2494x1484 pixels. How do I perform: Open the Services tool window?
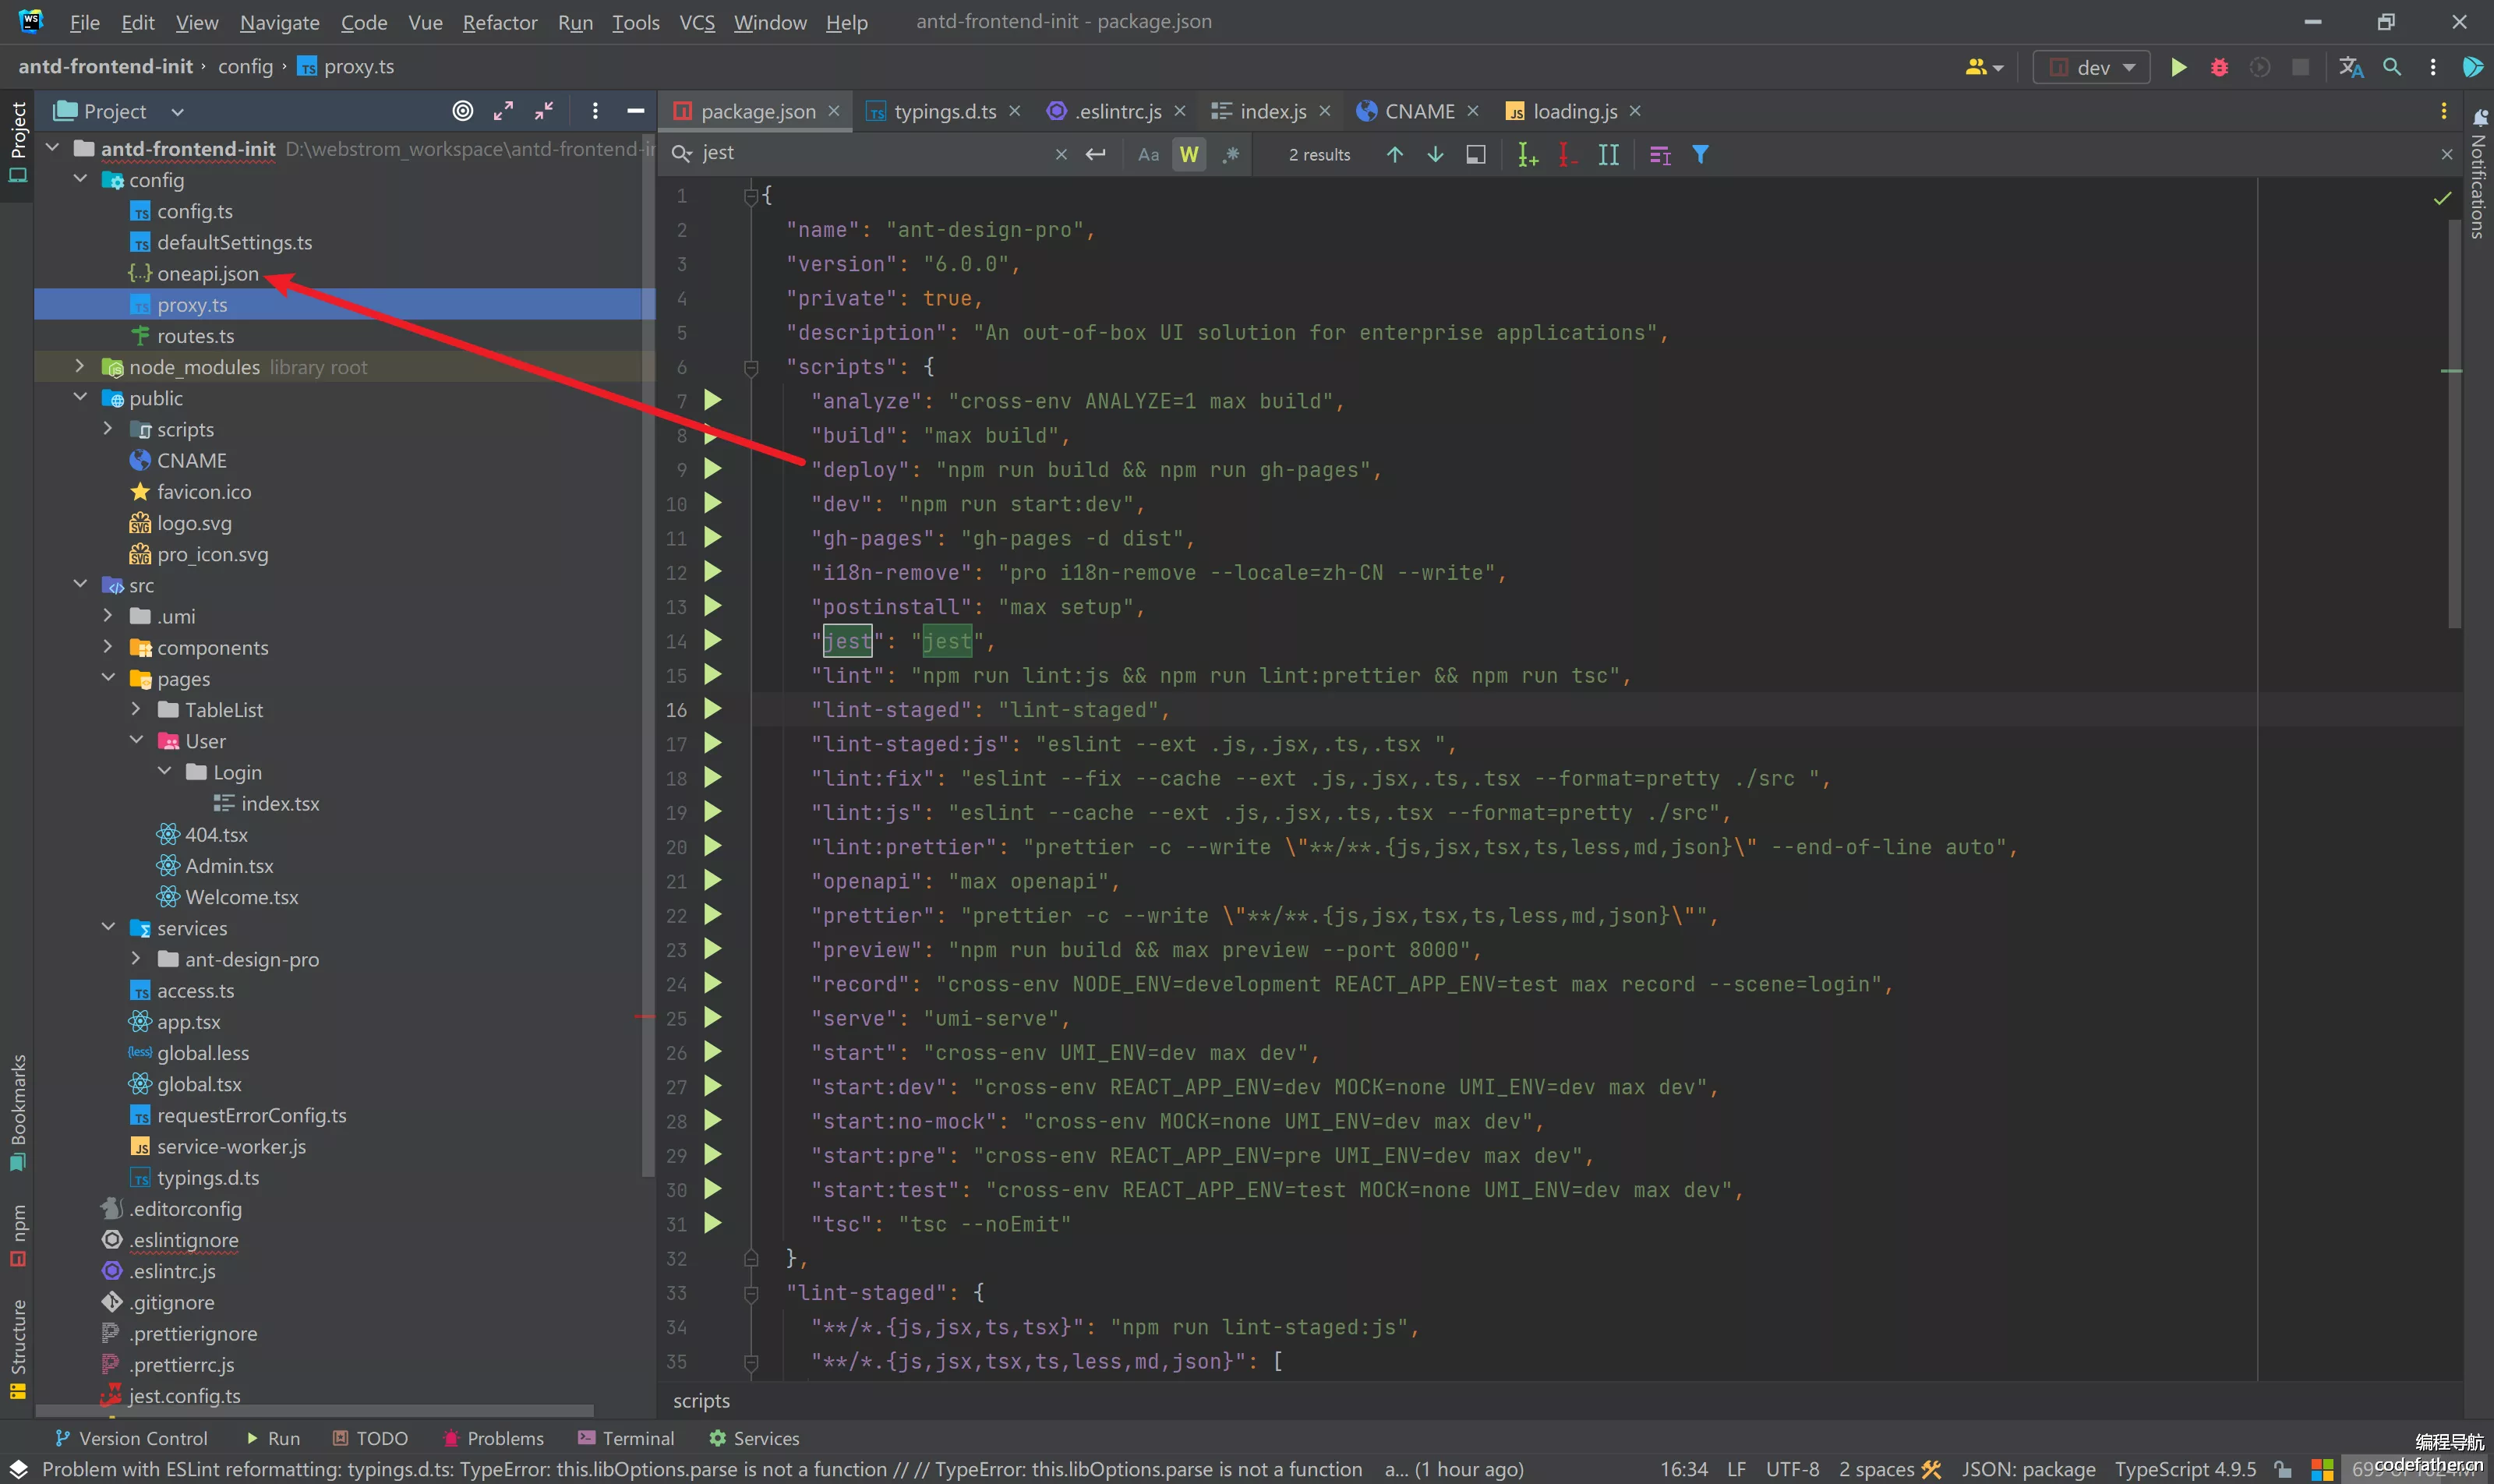(x=754, y=1438)
